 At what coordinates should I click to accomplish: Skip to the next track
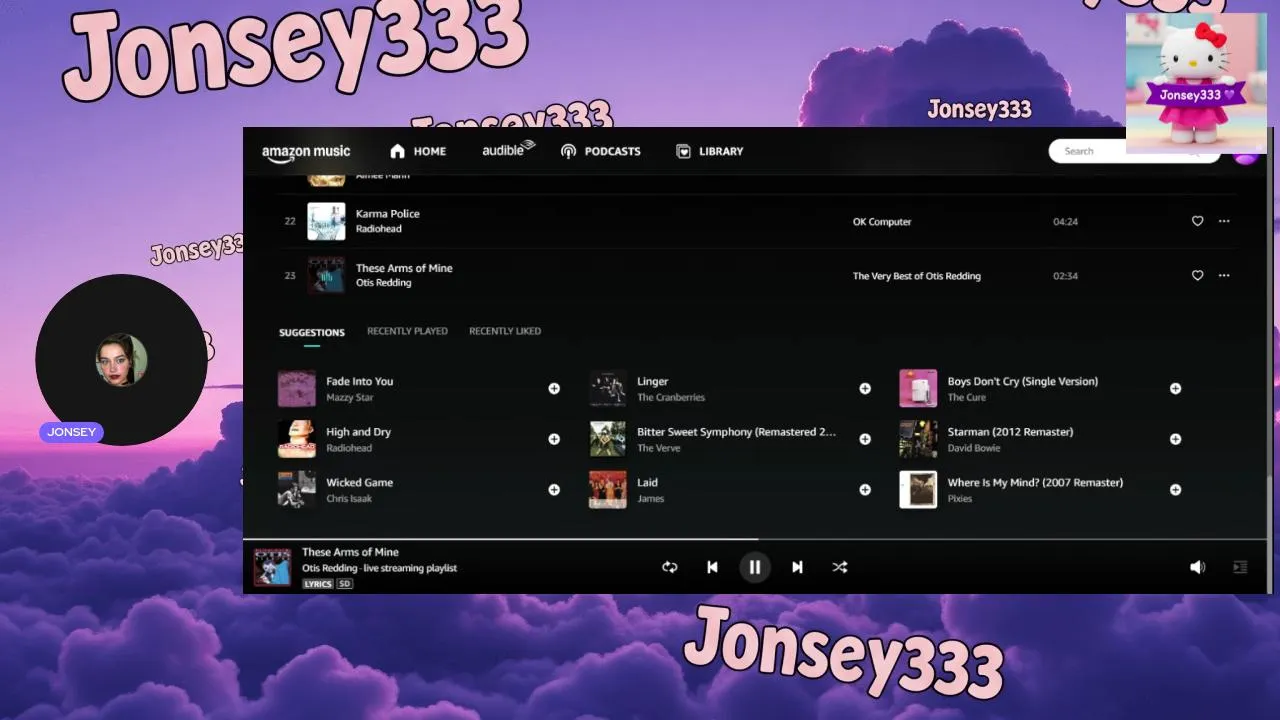(797, 567)
